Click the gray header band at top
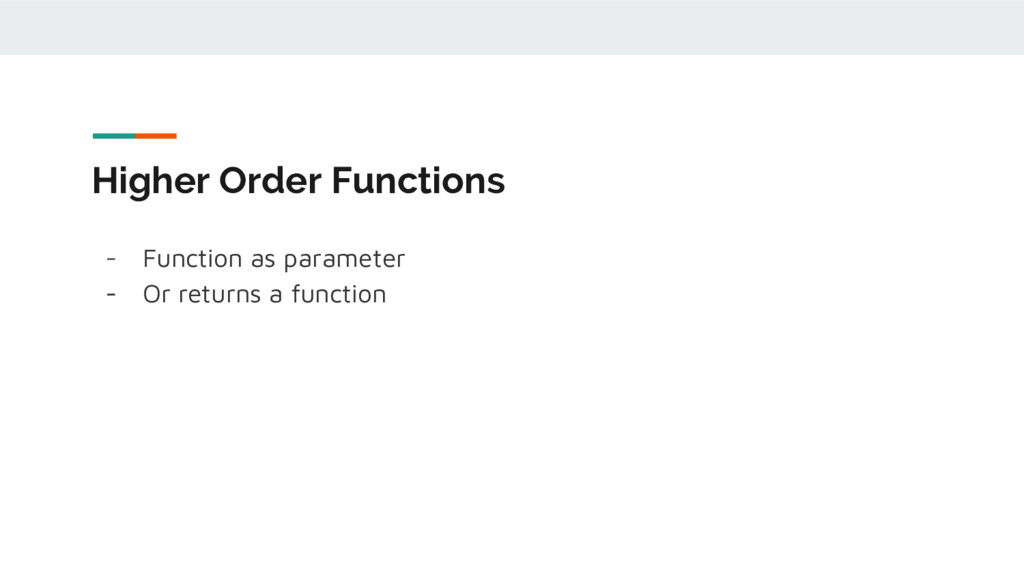The image size is (1024, 576). [x=512, y=27]
